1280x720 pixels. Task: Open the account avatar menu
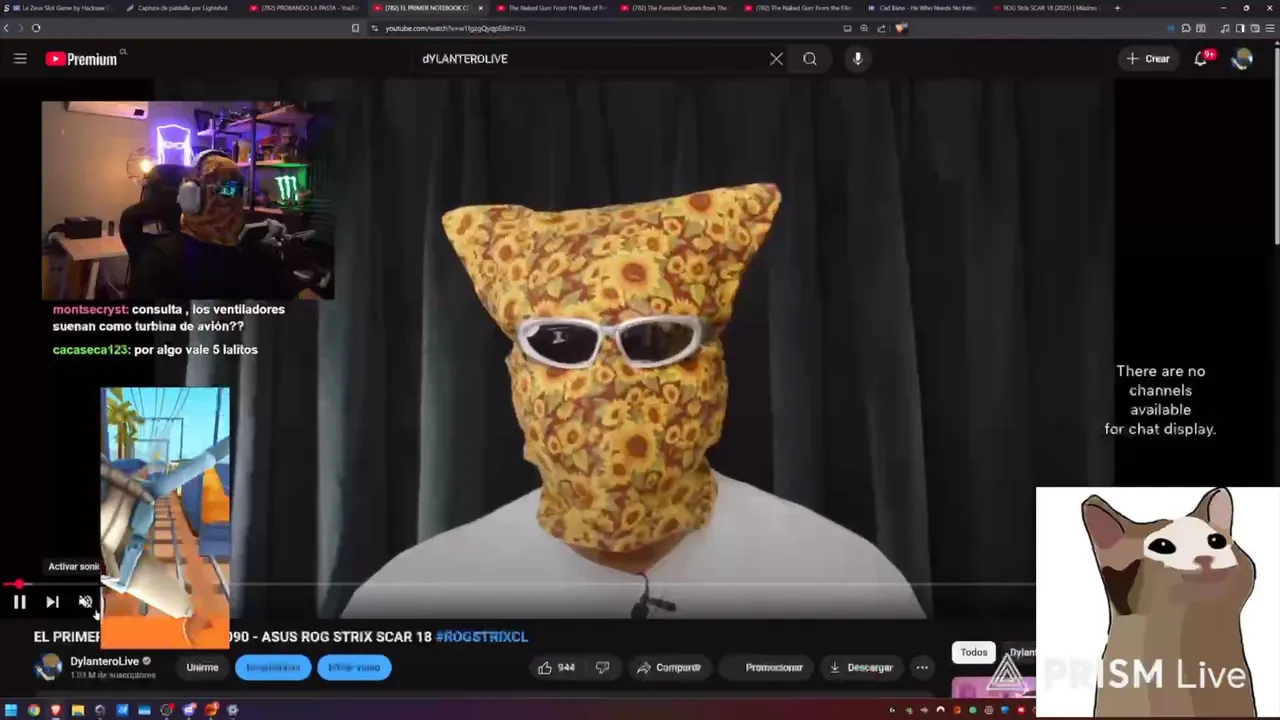[x=1242, y=59]
